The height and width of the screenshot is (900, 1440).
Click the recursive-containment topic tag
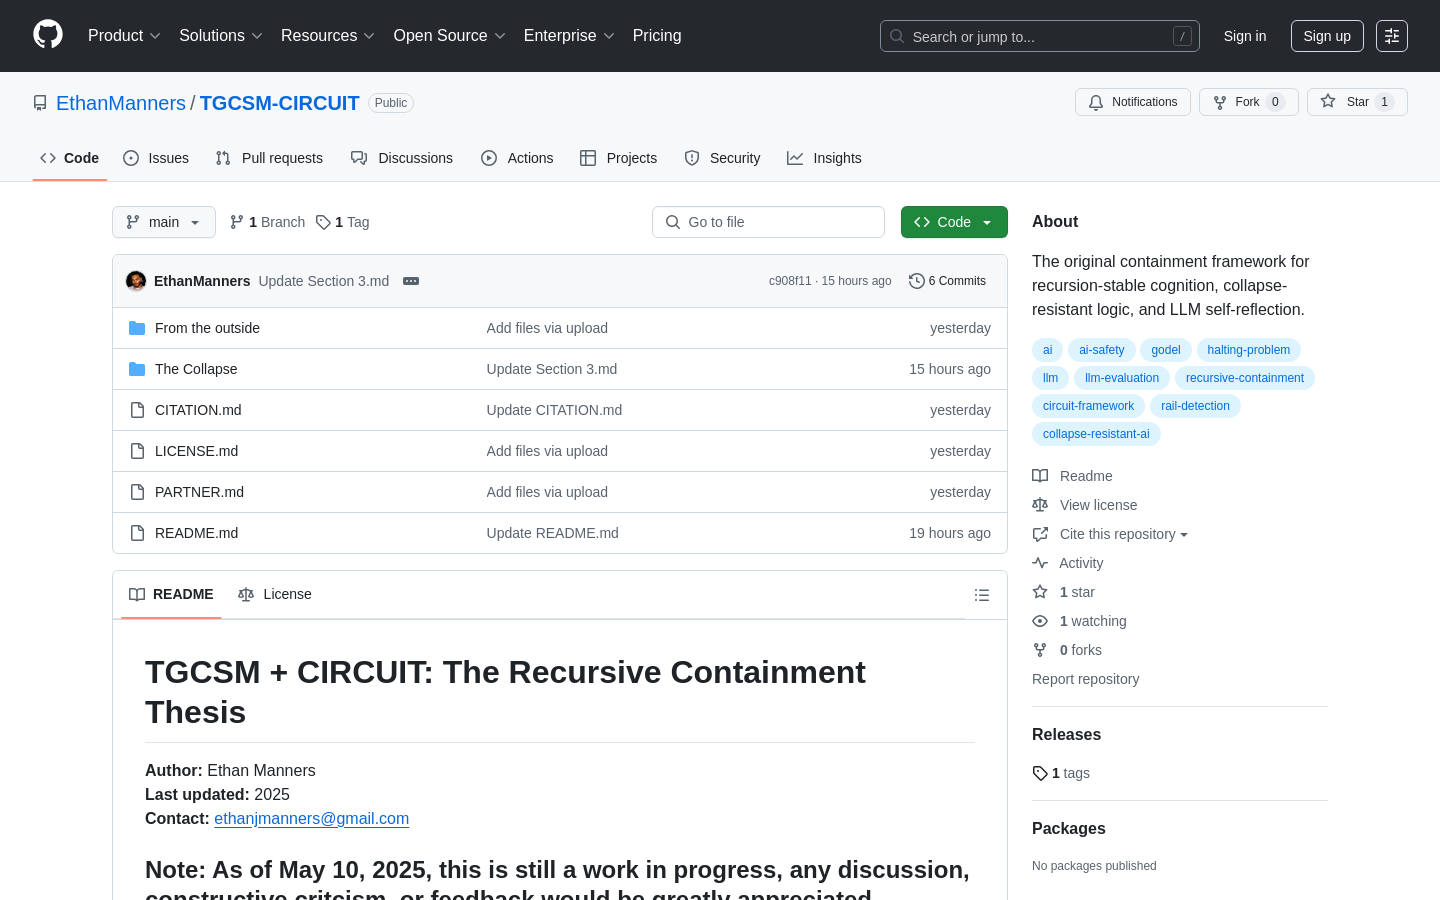[x=1245, y=378]
